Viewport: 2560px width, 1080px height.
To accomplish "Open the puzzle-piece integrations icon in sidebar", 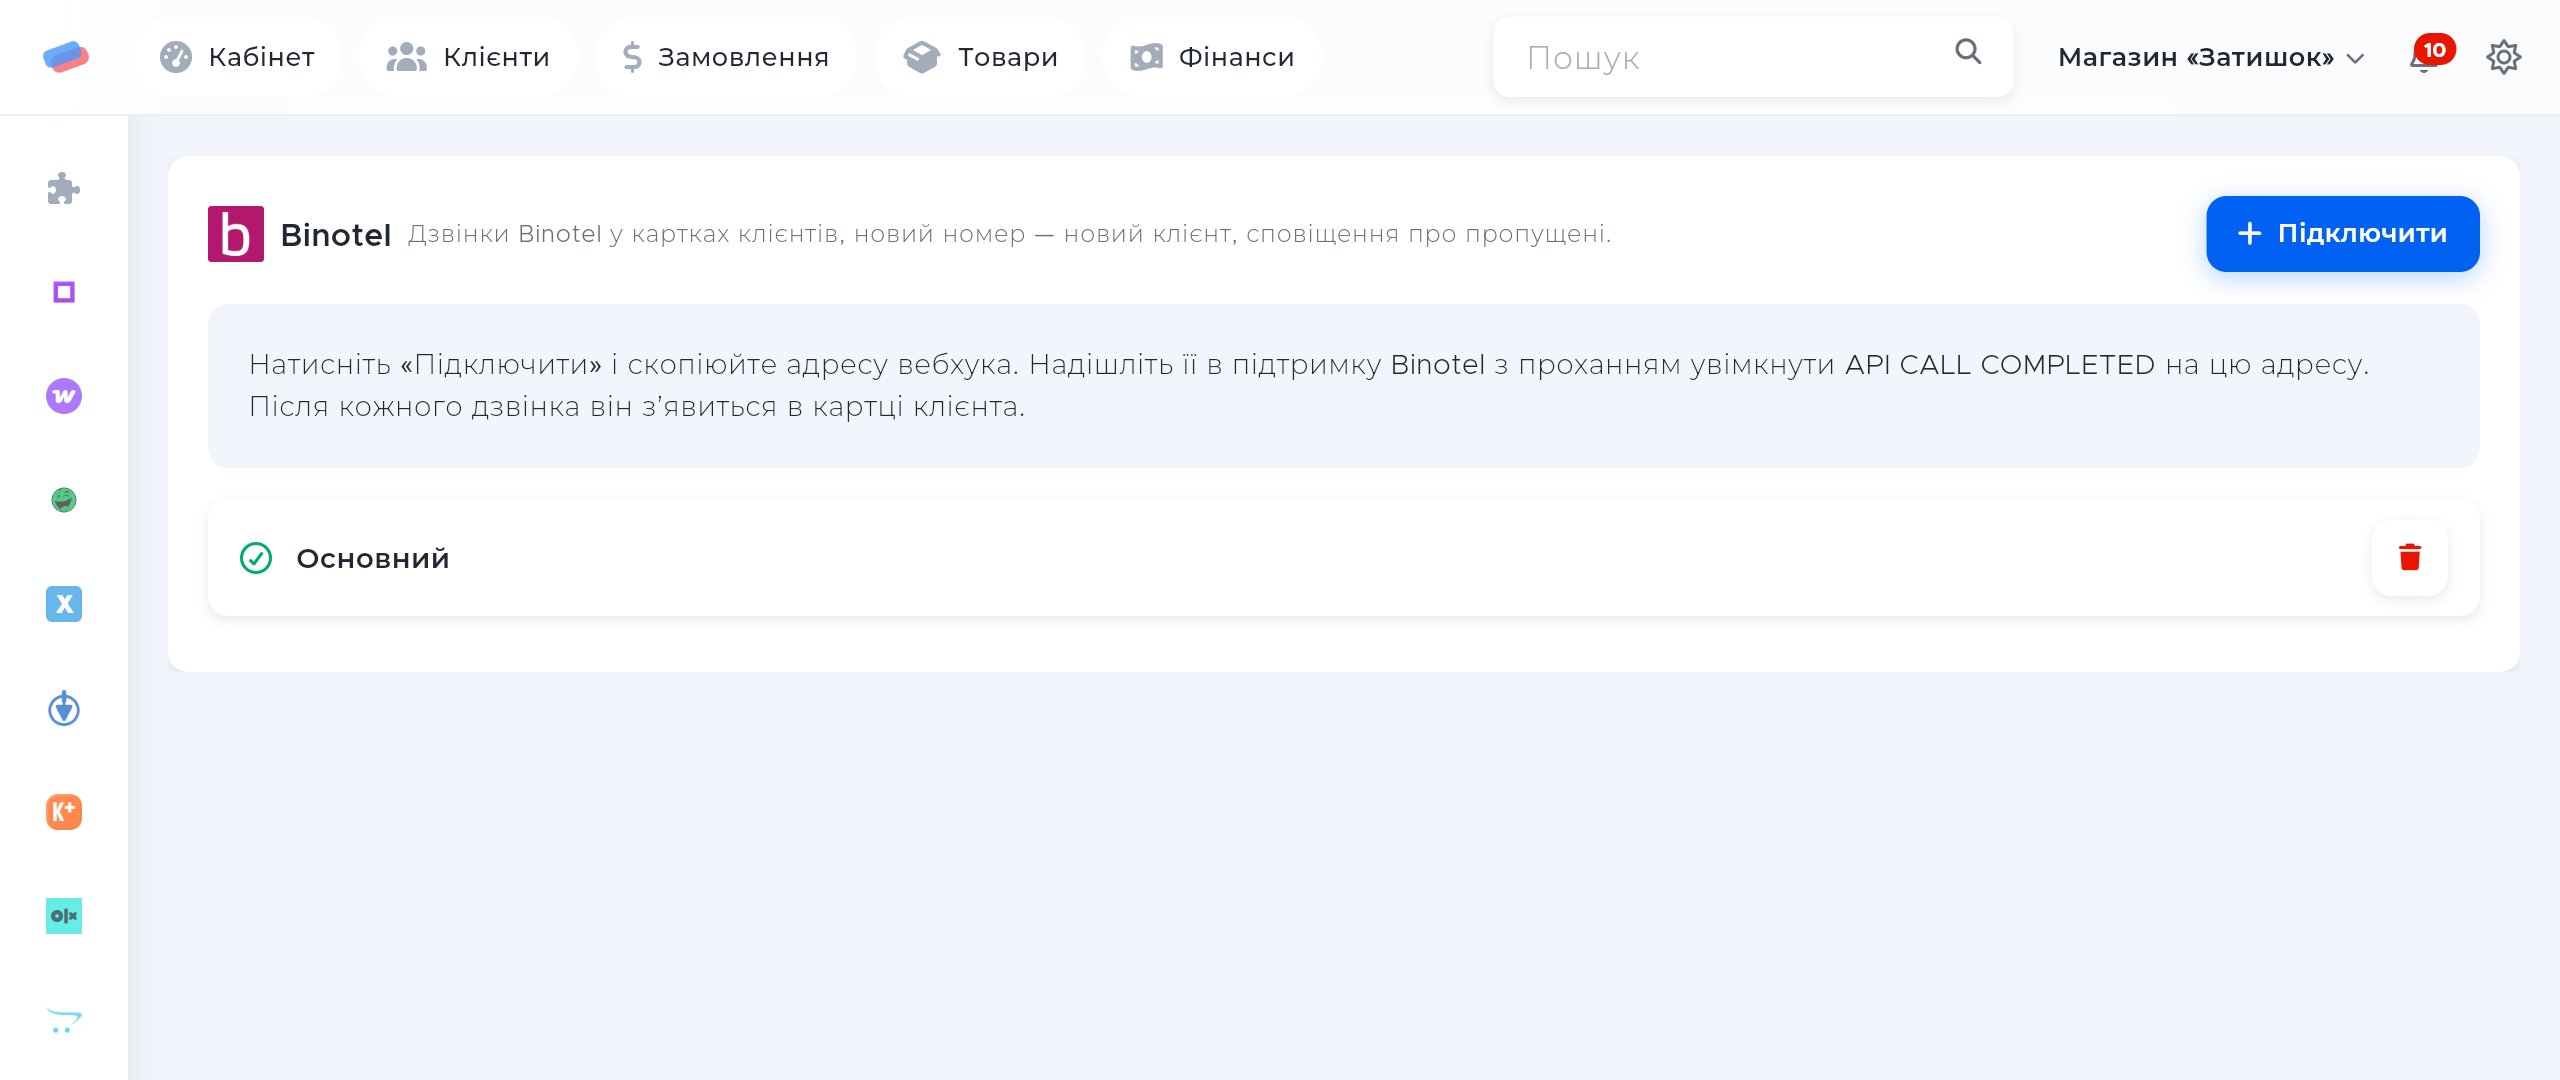I will click(64, 189).
